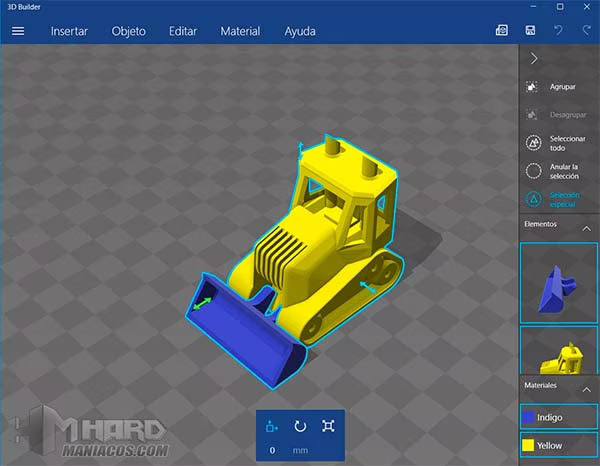This screenshot has width=600, height=466.
Task: Select the scale tool icon
Action: [328, 426]
